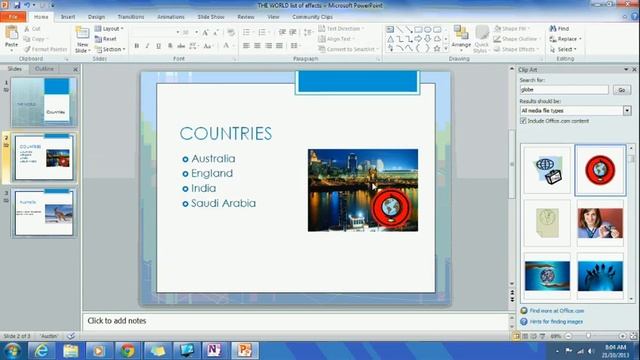Open the Arrange dropdown
This screenshot has height=360, width=640.
coord(461,39)
